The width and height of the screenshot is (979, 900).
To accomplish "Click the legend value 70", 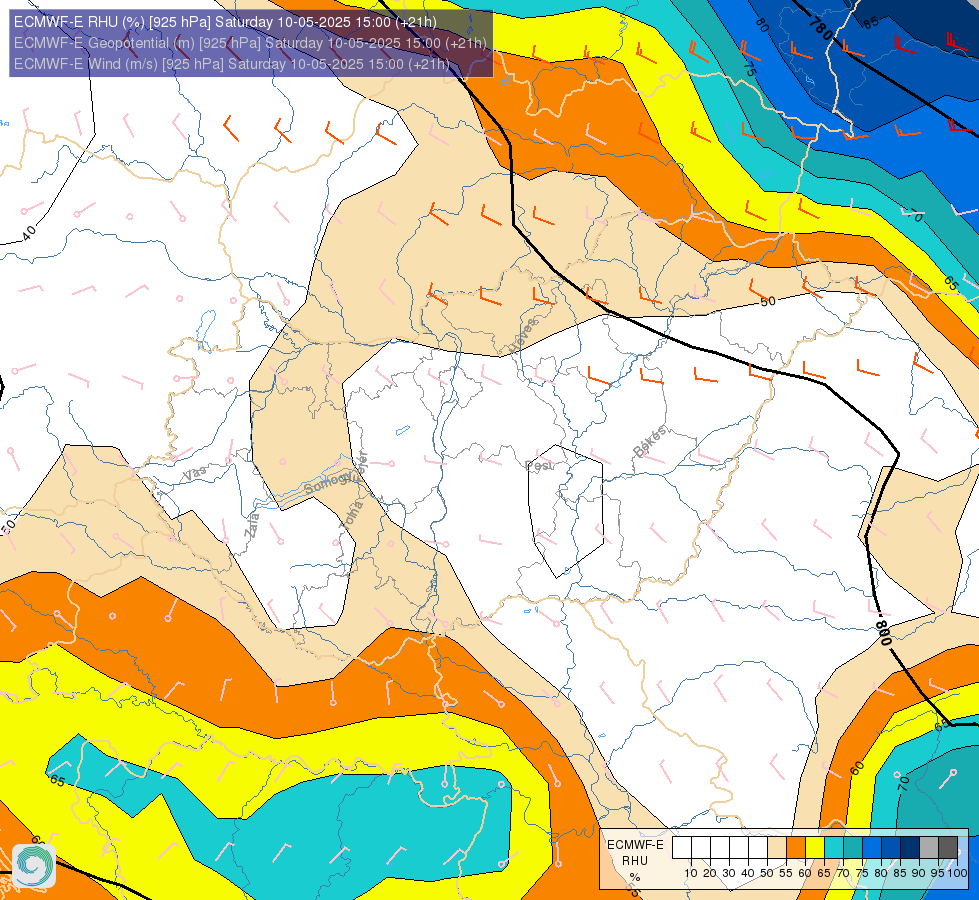I will [843, 874].
